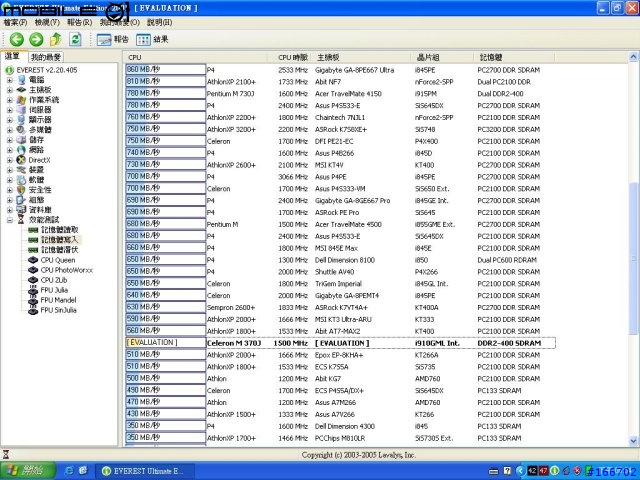The height and width of the screenshot is (480, 640).
Task: Click the green Back arrow toolbar icon
Action: click(17, 40)
